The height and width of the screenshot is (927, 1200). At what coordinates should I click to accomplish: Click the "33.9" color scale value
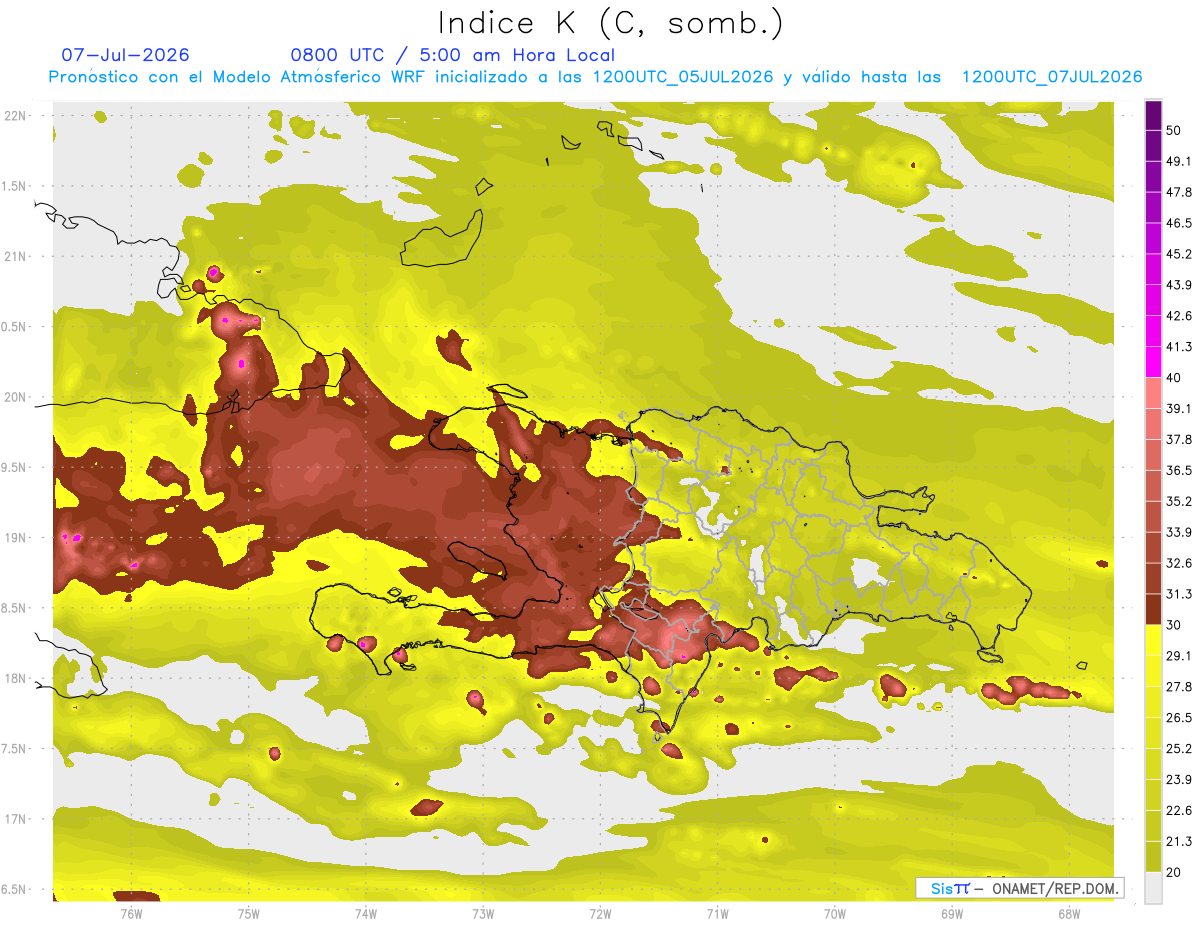click(1179, 532)
